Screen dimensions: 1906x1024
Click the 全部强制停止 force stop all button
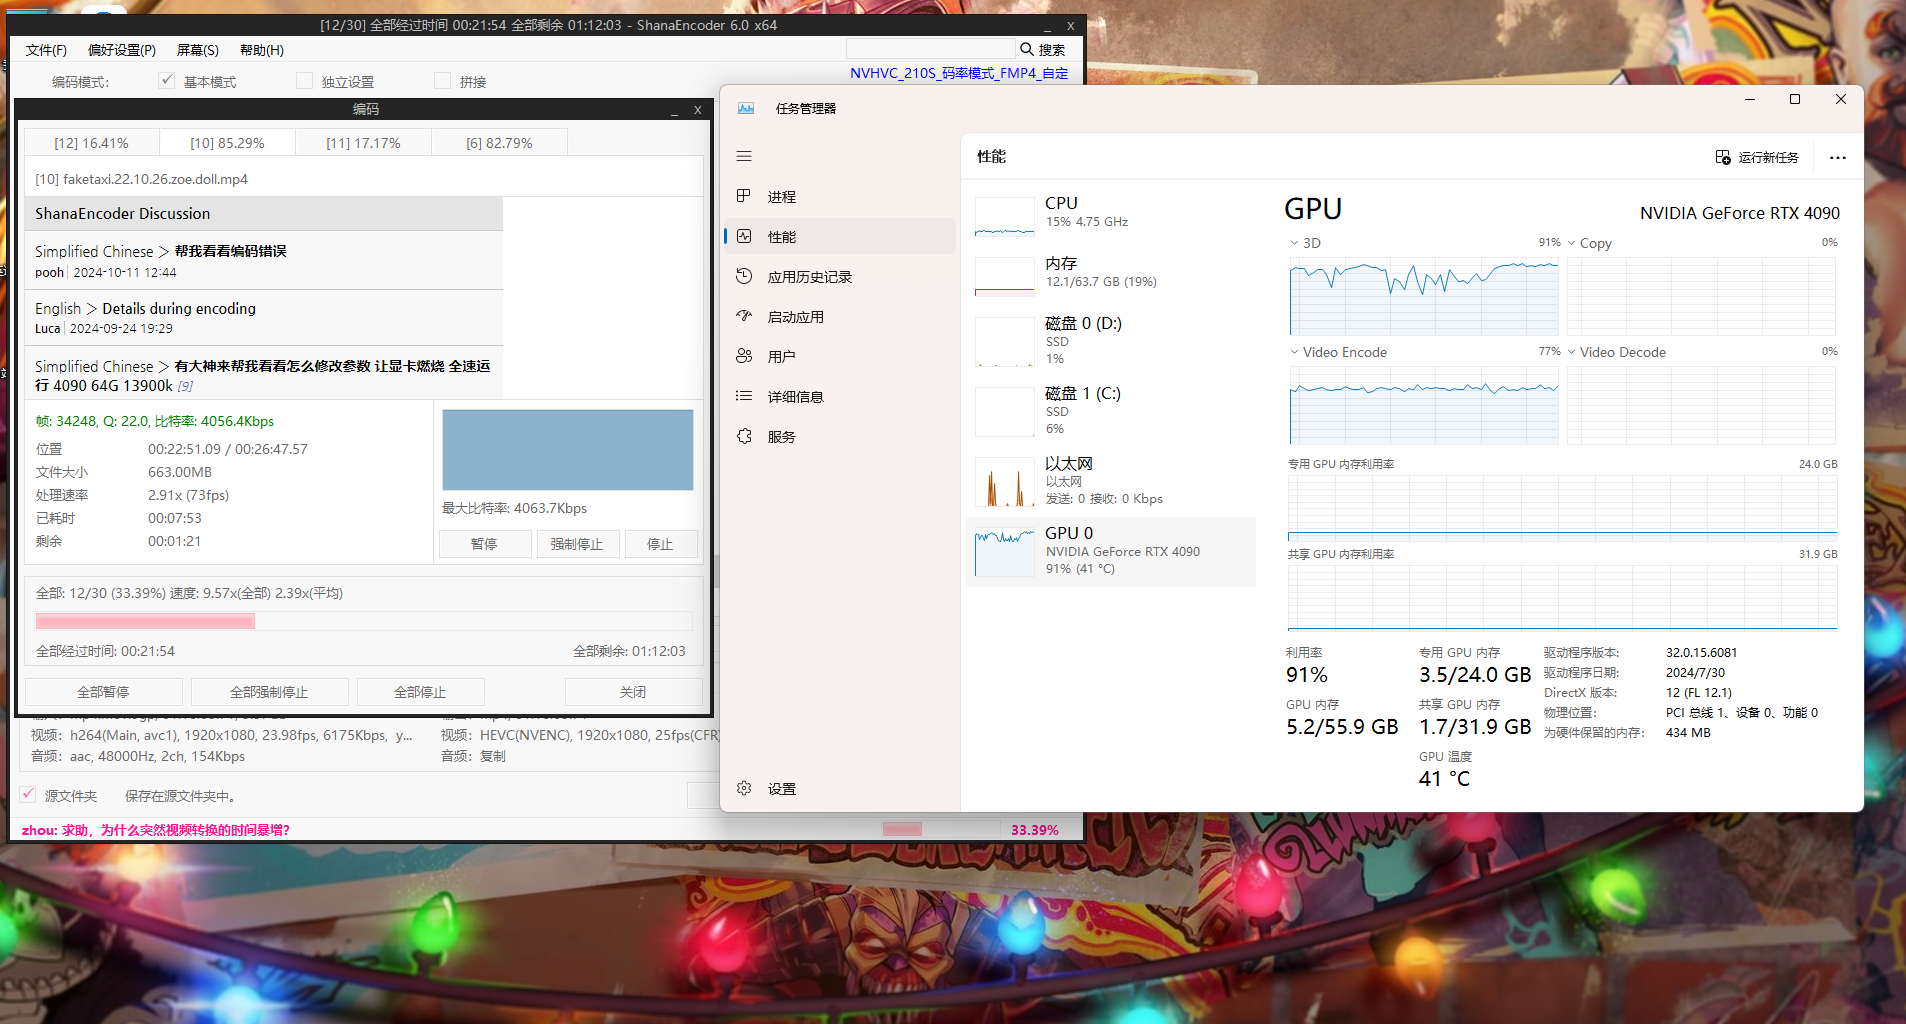pos(269,692)
